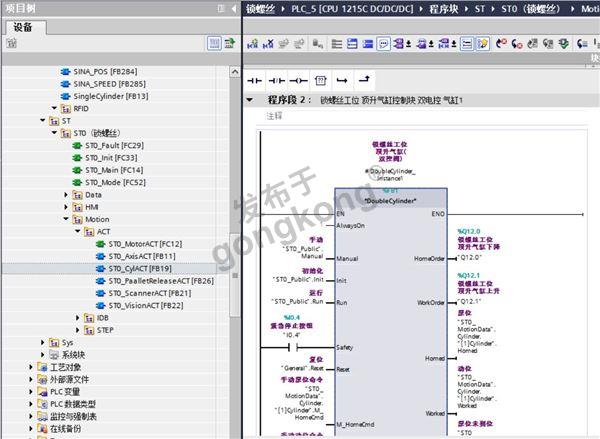Expand the PLC 变量 node
This screenshot has height=439, width=600.
pos(31,392)
